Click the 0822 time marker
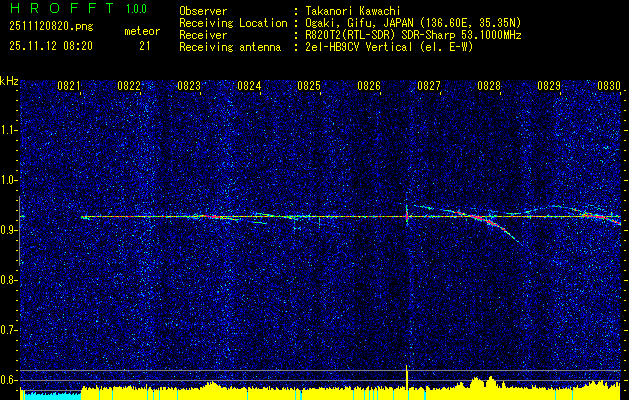 (x=129, y=86)
